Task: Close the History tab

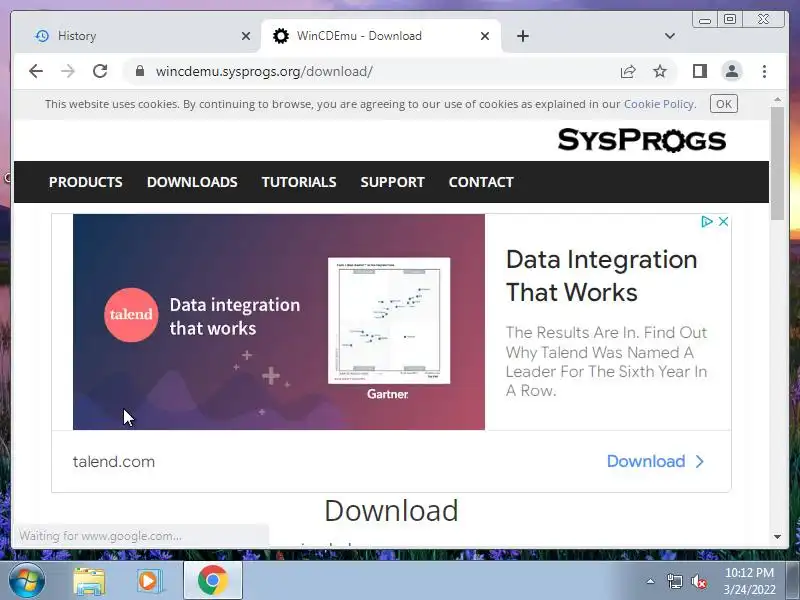Action: tap(245, 36)
